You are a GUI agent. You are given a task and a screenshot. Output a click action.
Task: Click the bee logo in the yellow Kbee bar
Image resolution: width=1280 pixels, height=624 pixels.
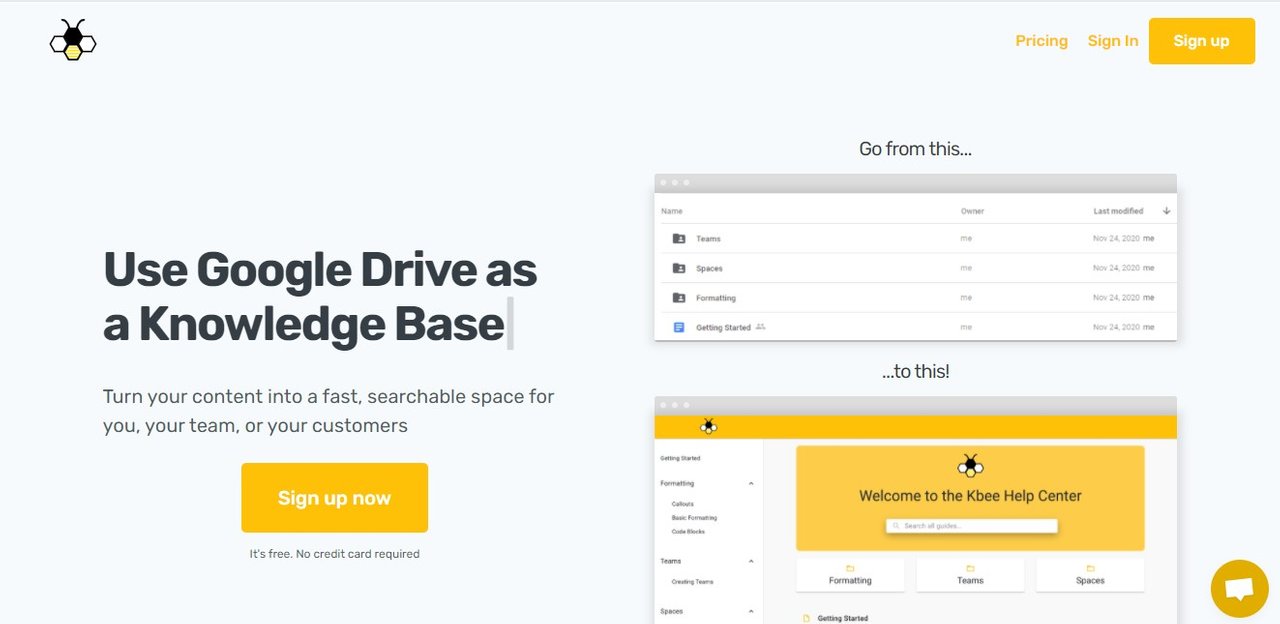pos(708,426)
